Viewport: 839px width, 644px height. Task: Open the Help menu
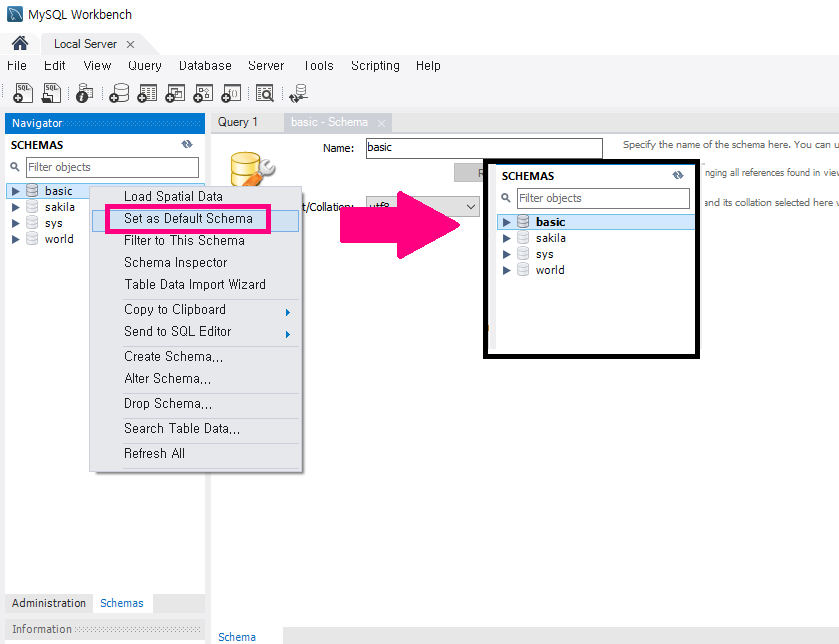click(x=428, y=66)
